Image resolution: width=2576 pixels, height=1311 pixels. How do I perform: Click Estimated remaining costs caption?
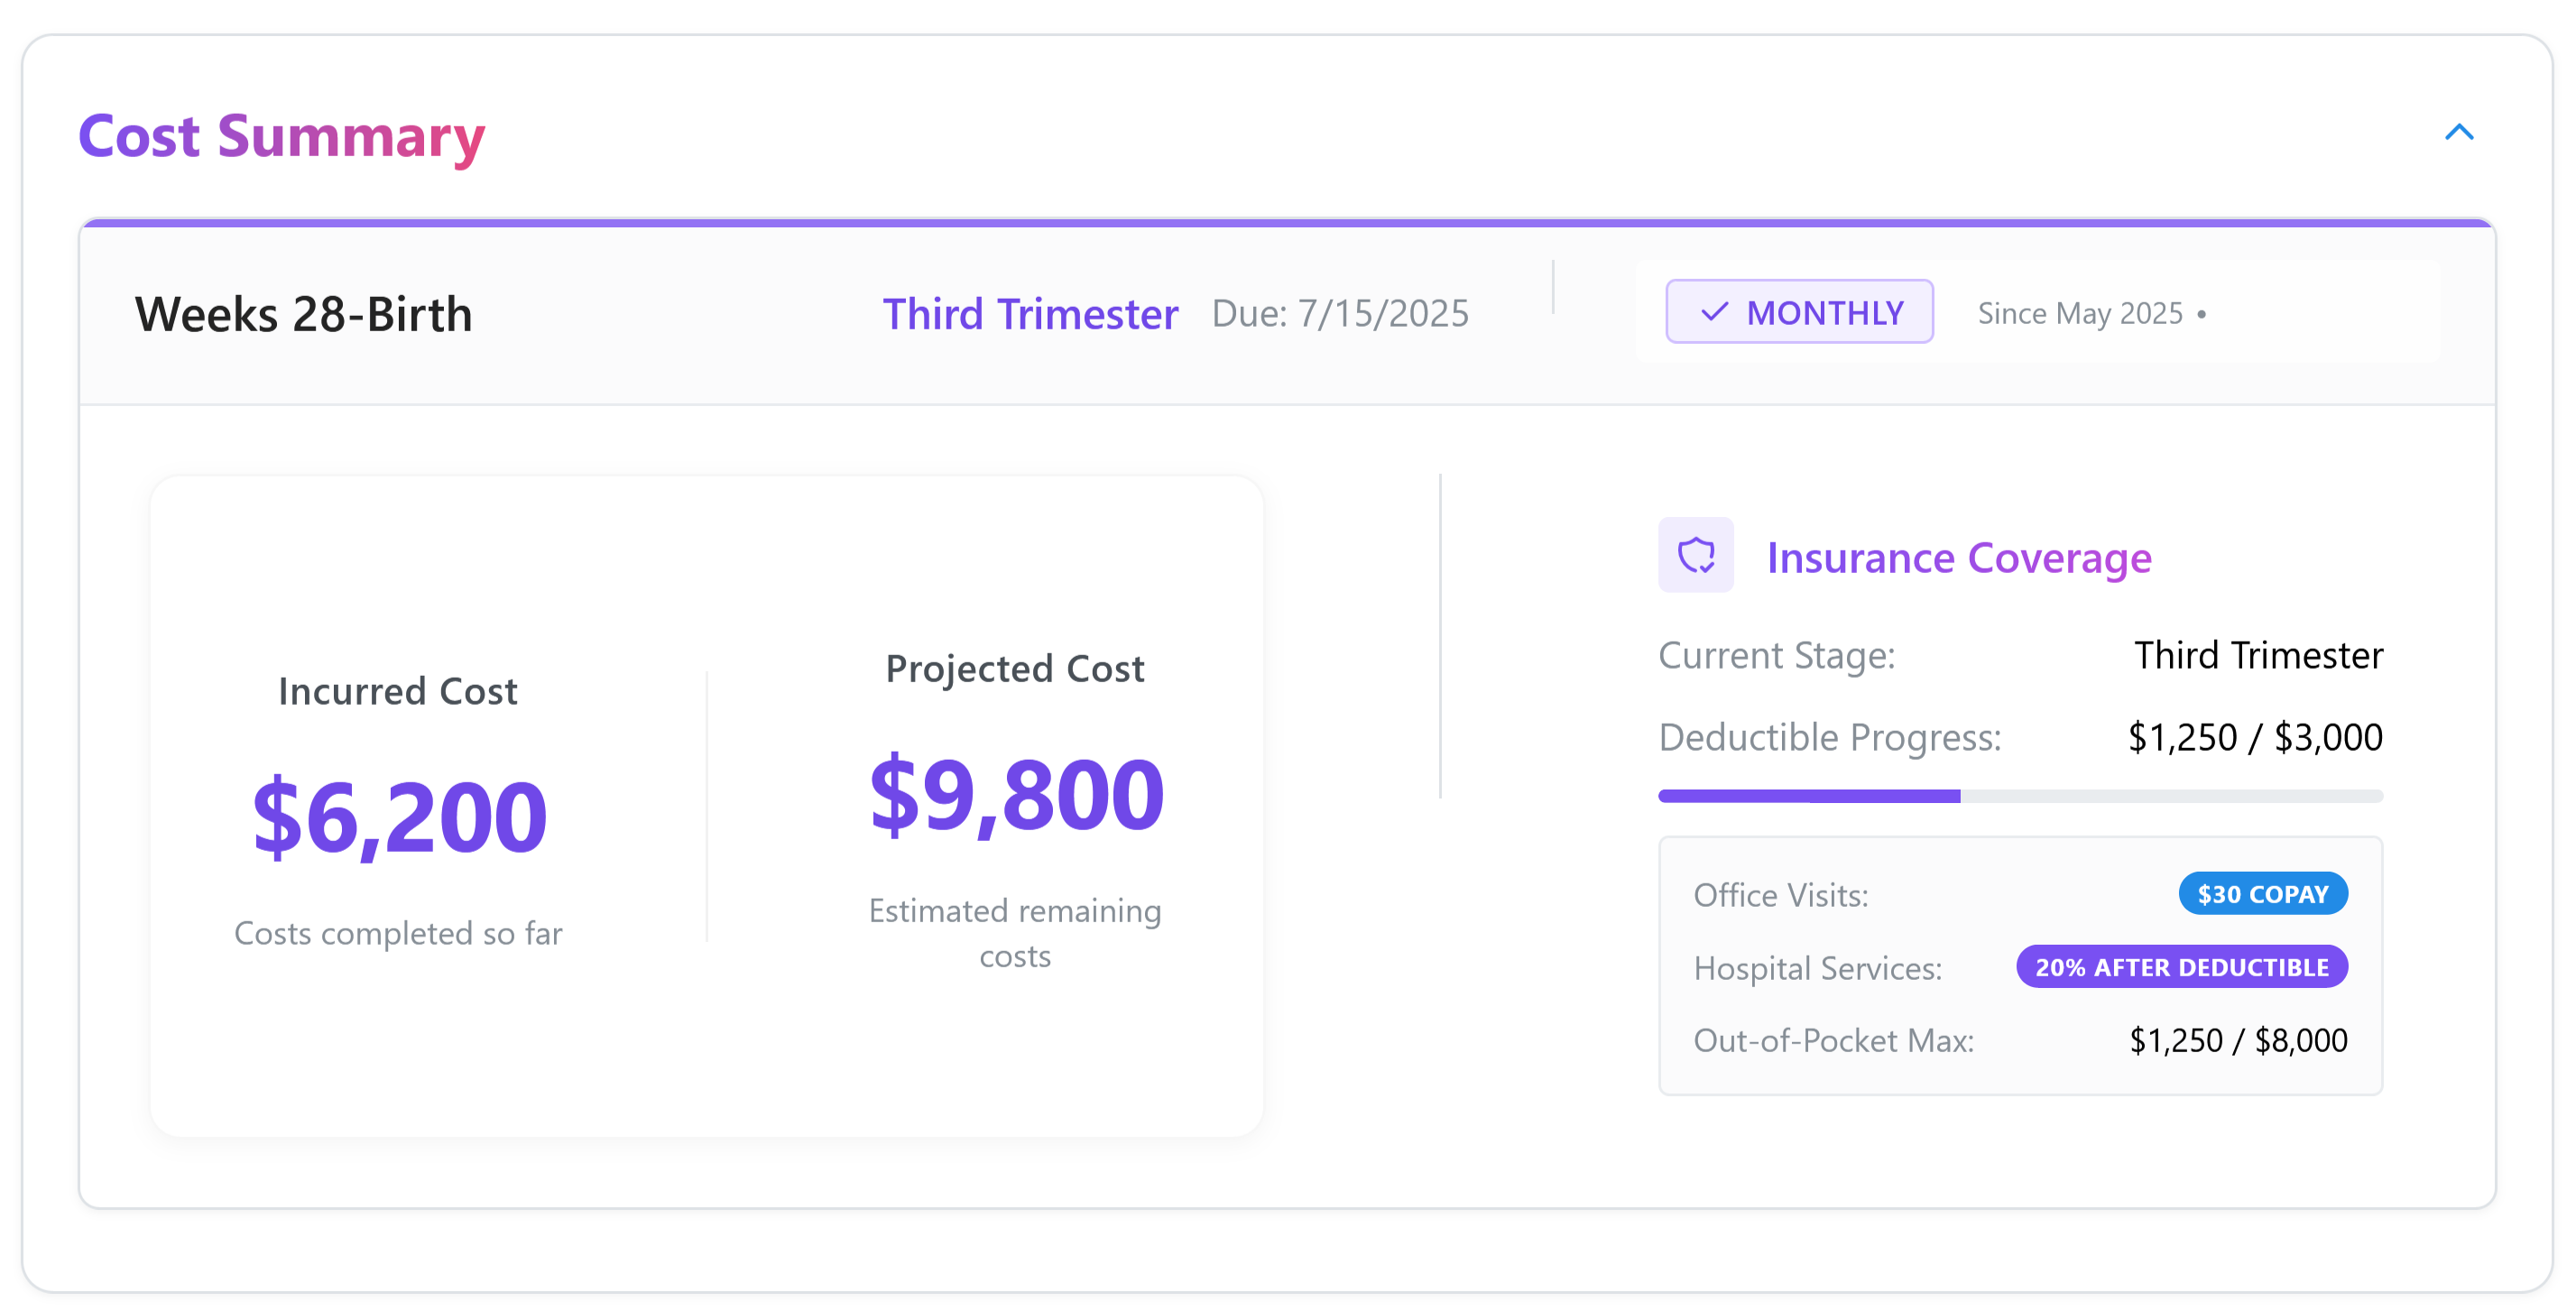pyautogui.click(x=1014, y=933)
